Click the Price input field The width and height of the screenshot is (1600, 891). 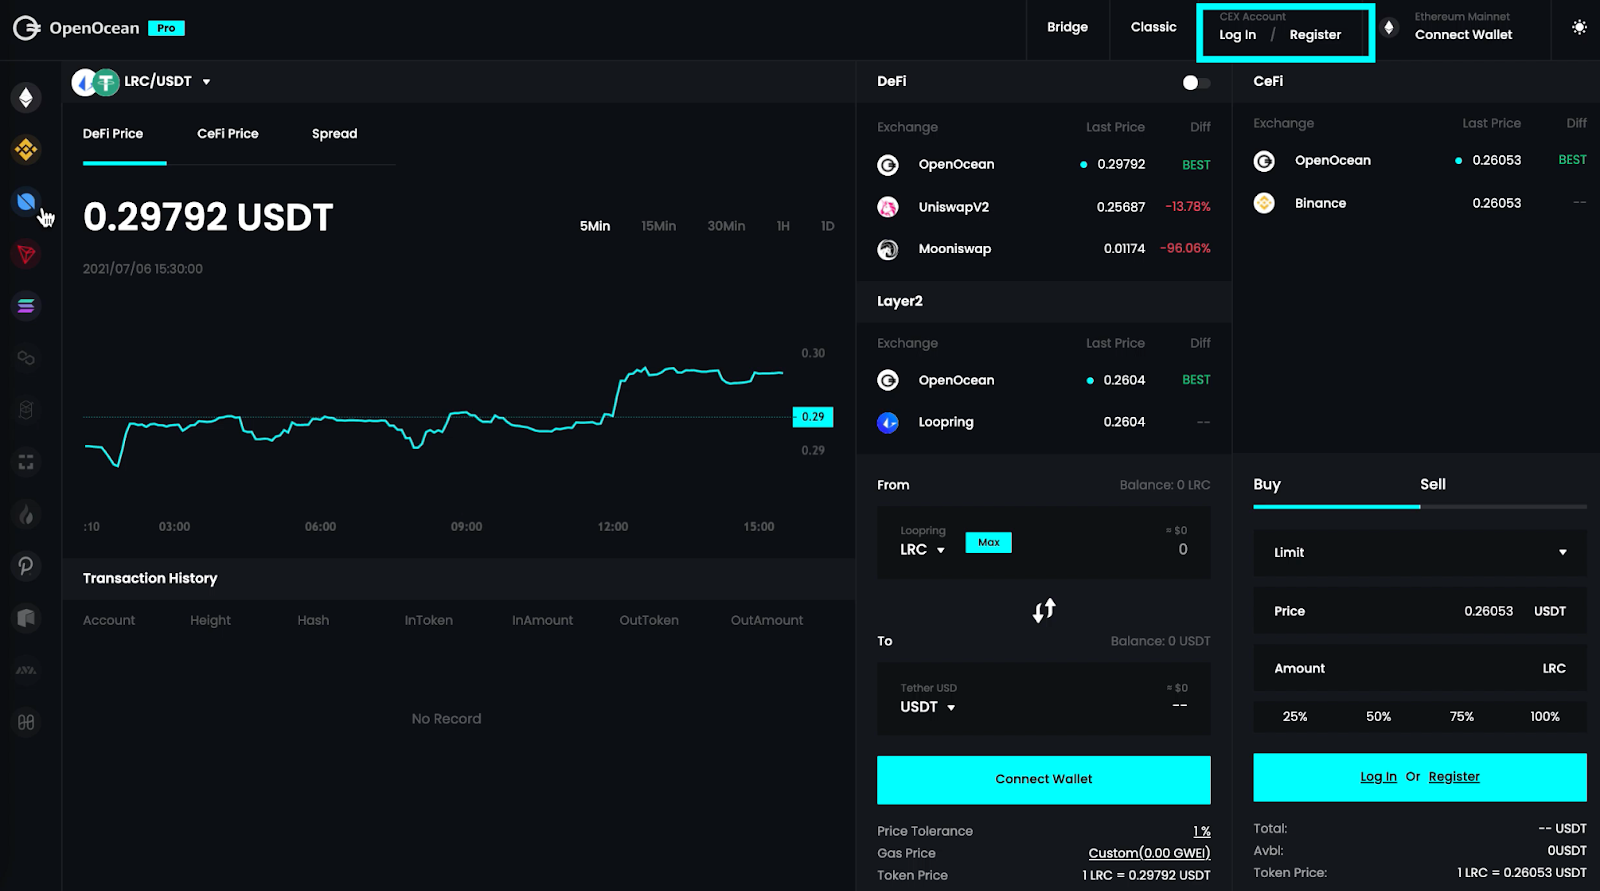[1420, 611]
